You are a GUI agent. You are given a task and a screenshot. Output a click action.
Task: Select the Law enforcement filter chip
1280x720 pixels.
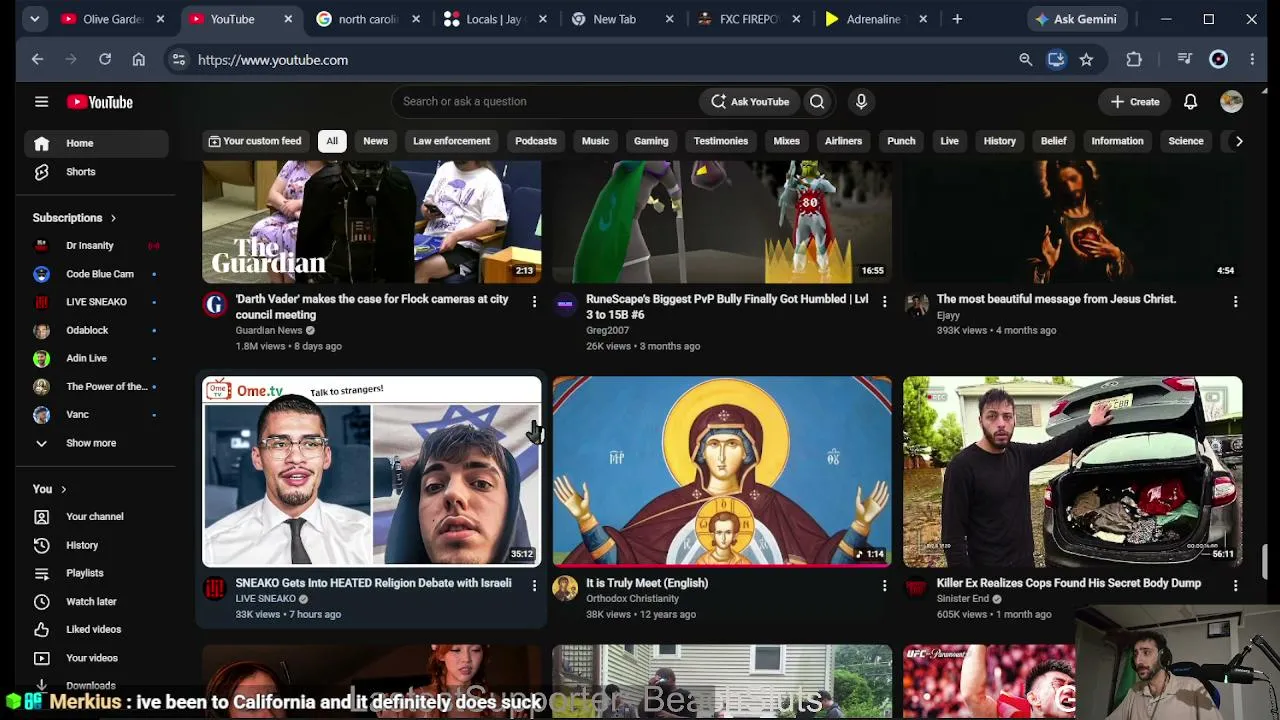(452, 141)
